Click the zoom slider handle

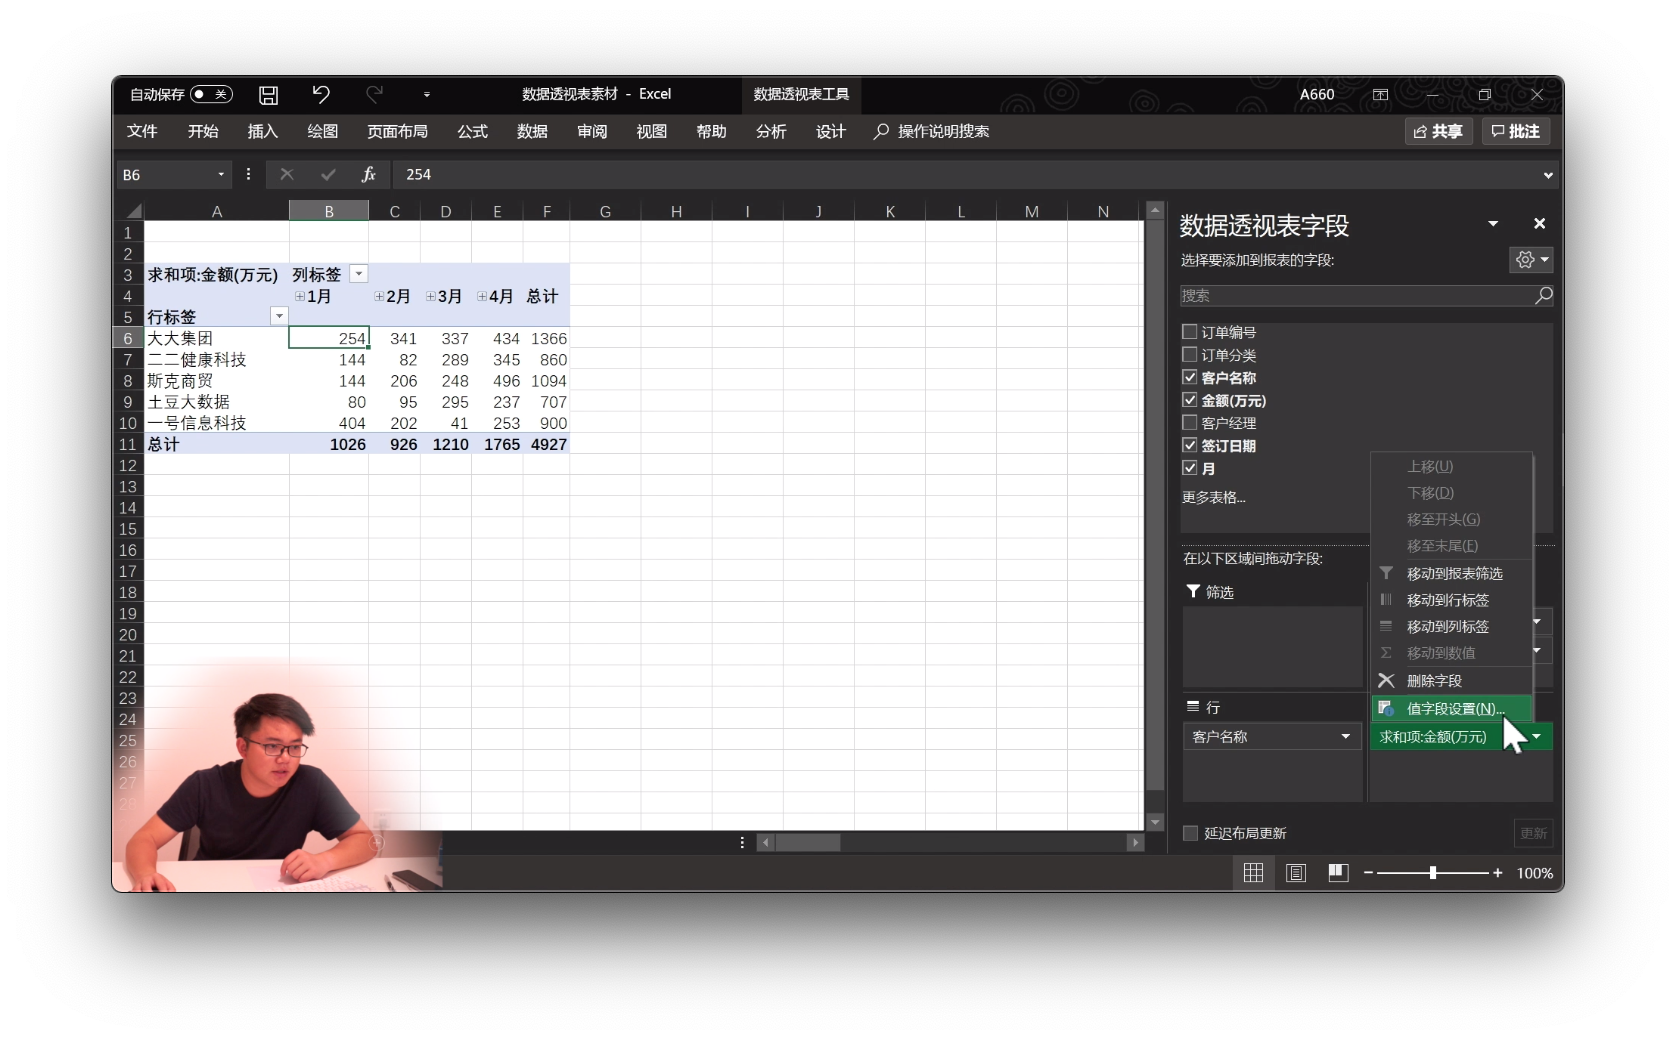1433,873
